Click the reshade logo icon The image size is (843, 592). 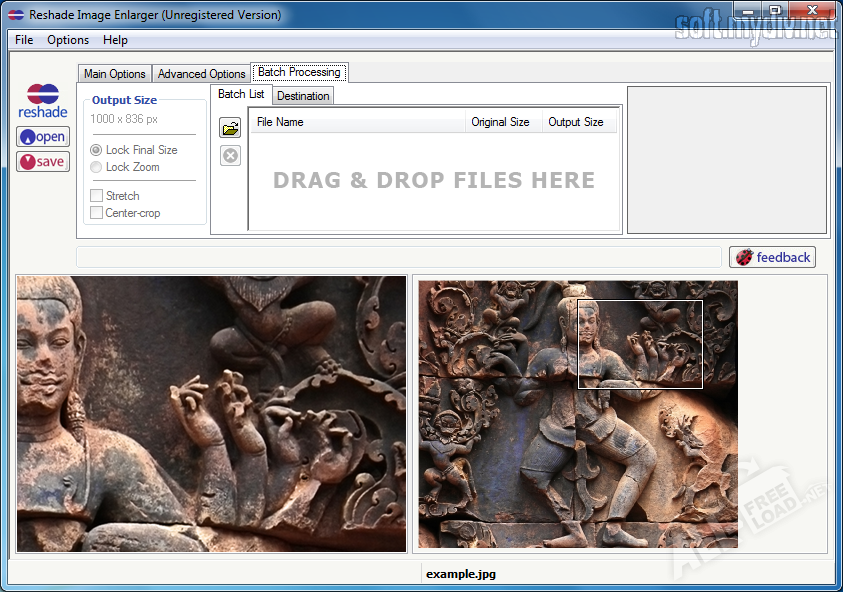point(42,101)
